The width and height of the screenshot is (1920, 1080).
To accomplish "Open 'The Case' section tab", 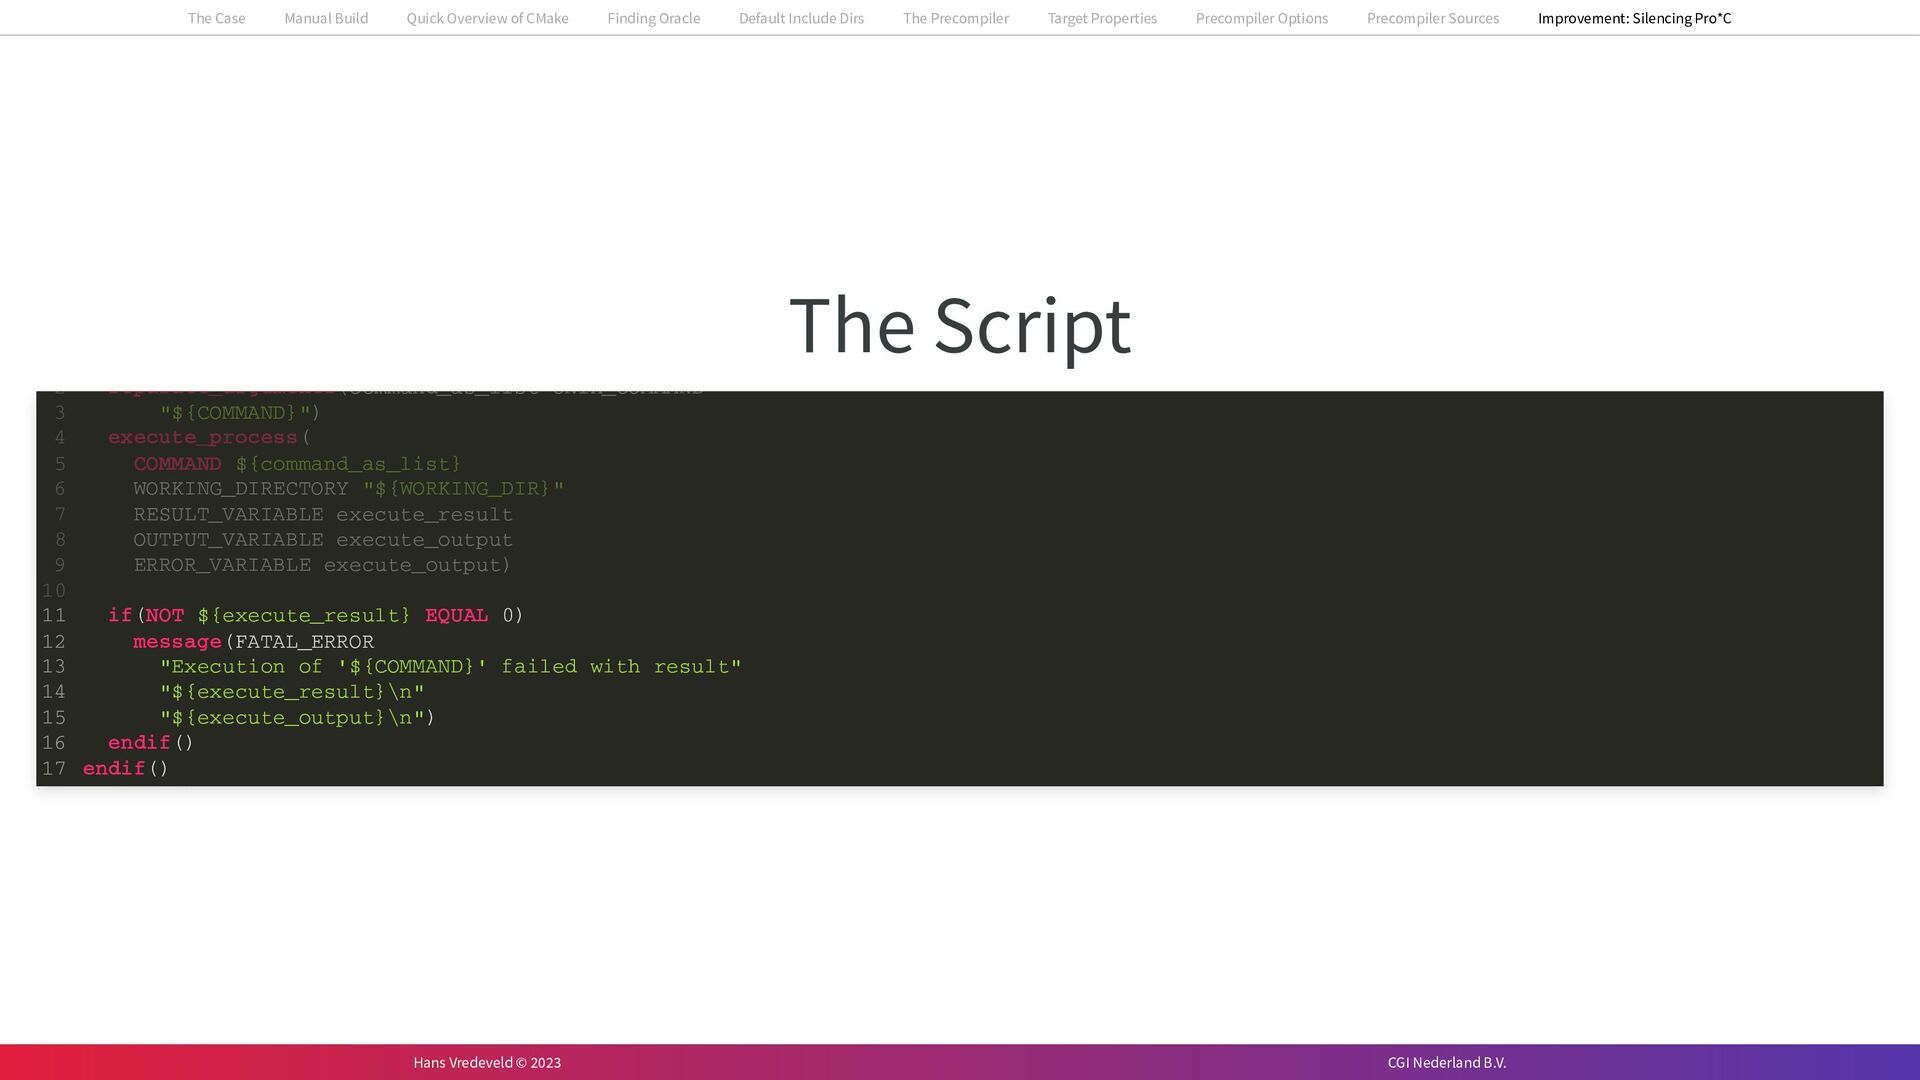I will pyautogui.click(x=216, y=18).
